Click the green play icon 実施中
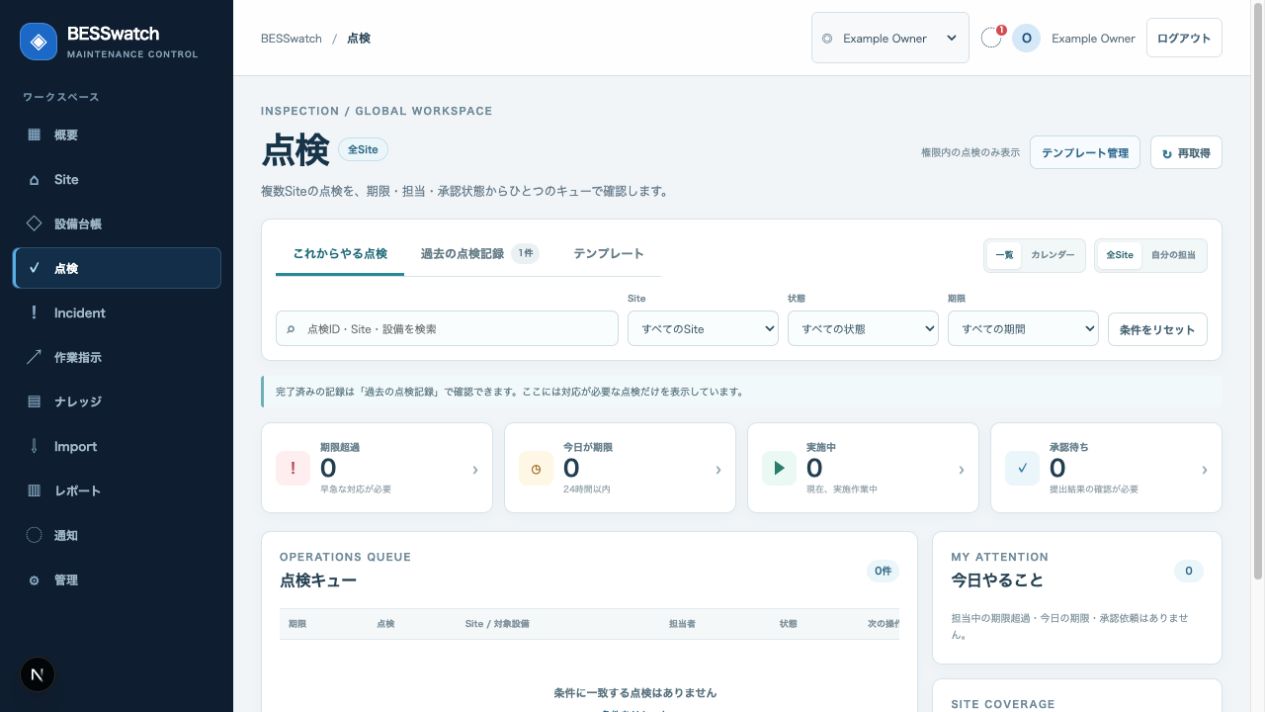Screen dimensions: 1265x712 [x=779, y=468]
